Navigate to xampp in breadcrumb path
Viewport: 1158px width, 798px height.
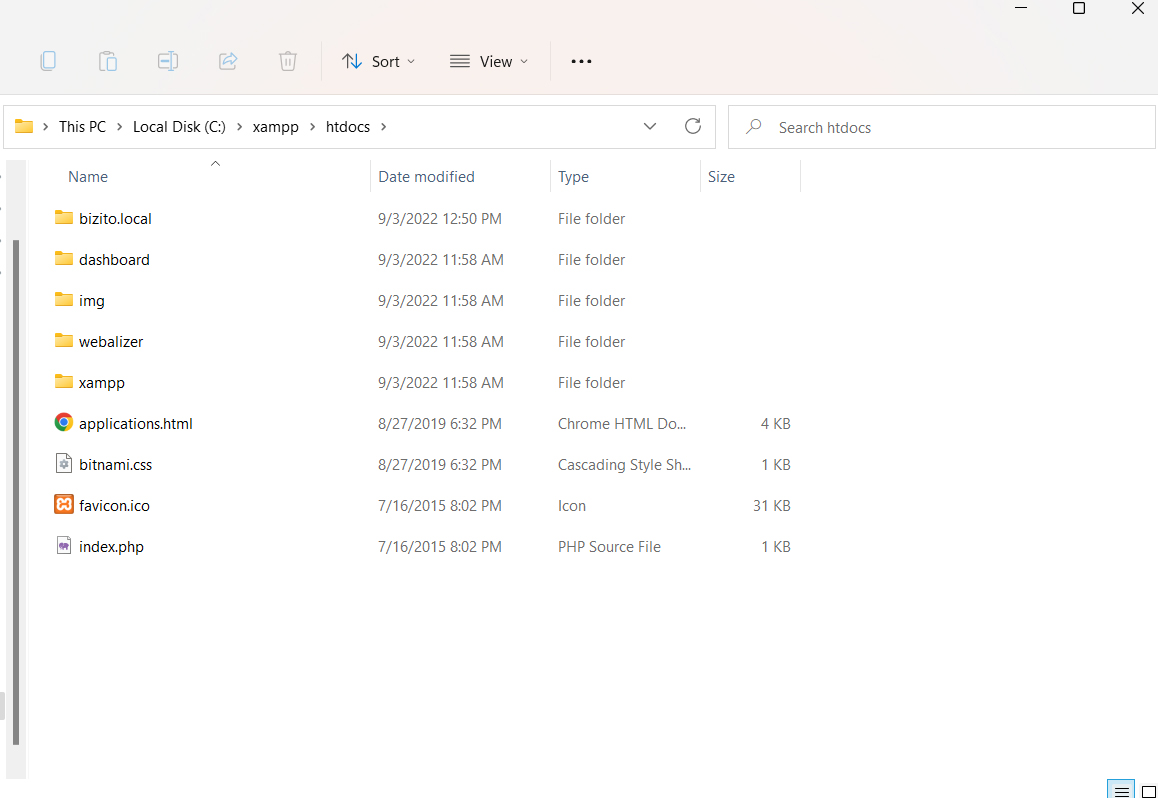275,127
